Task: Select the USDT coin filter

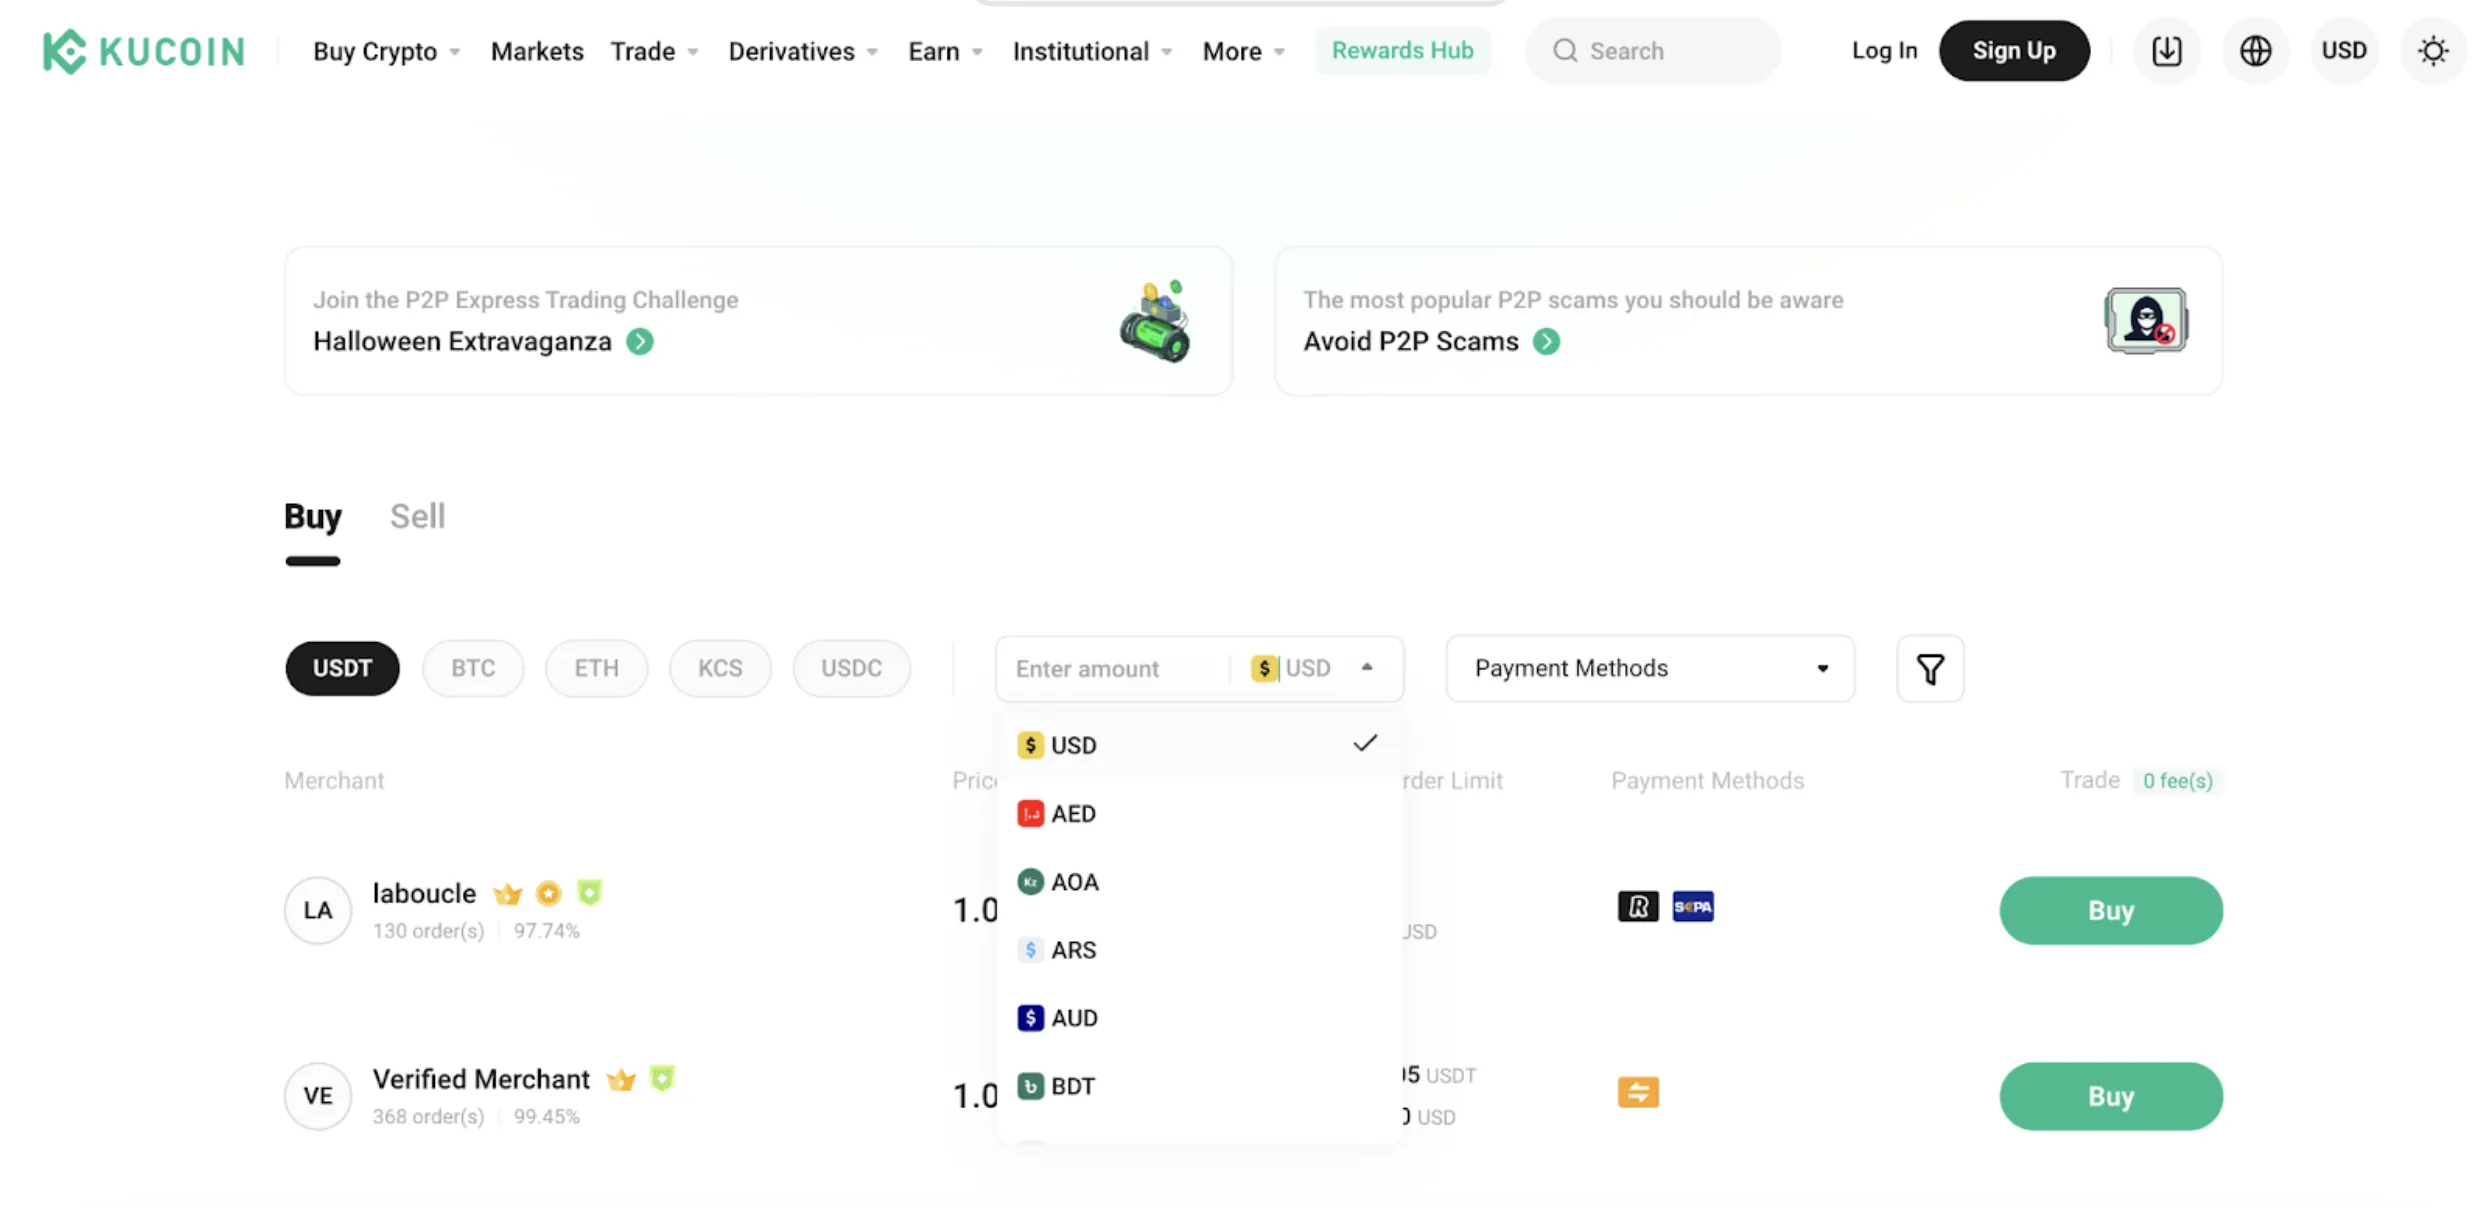Action: (x=342, y=668)
